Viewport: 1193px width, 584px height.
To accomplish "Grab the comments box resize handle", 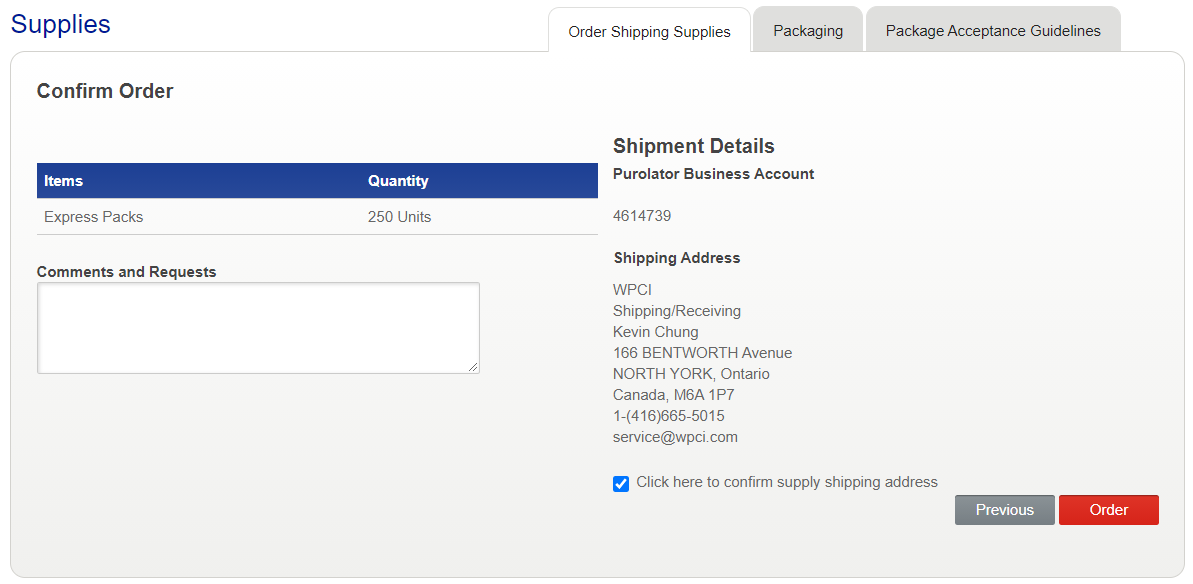I will point(474,368).
